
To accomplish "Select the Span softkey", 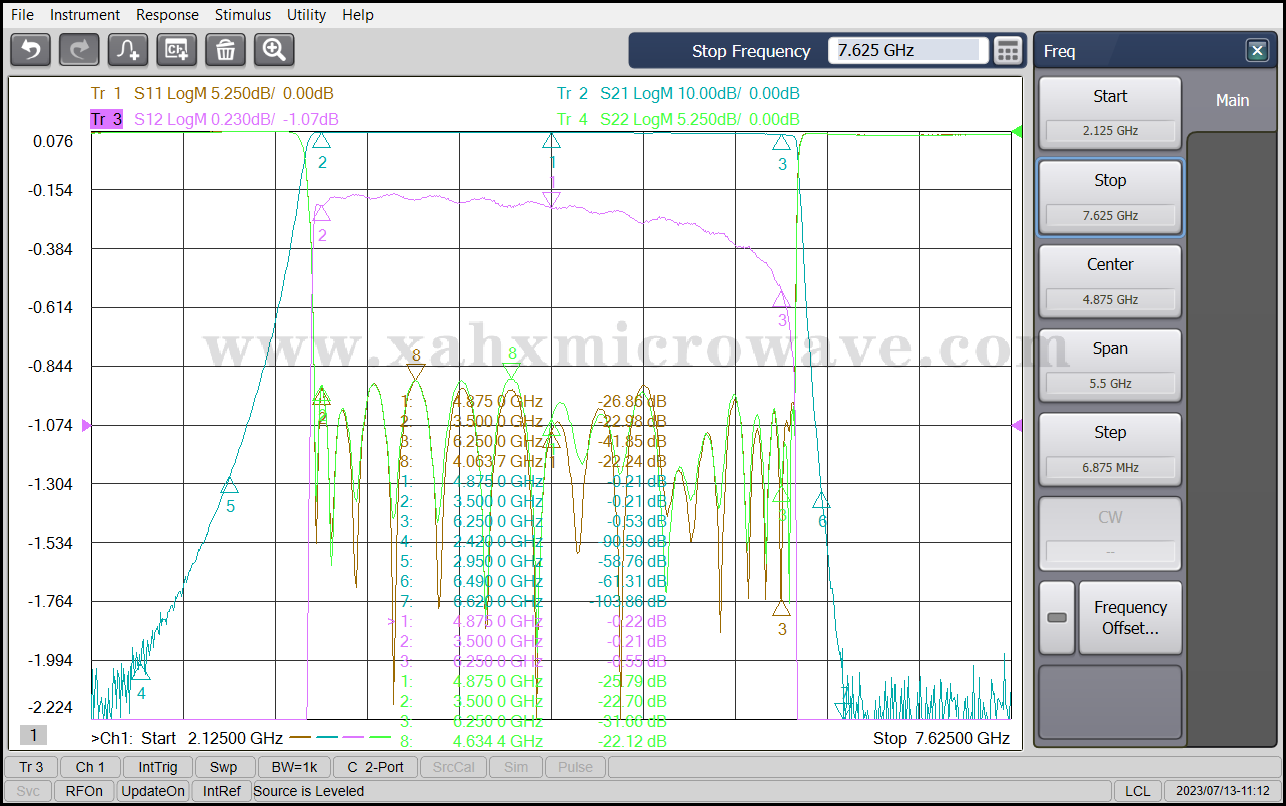I will (x=1110, y=364).
